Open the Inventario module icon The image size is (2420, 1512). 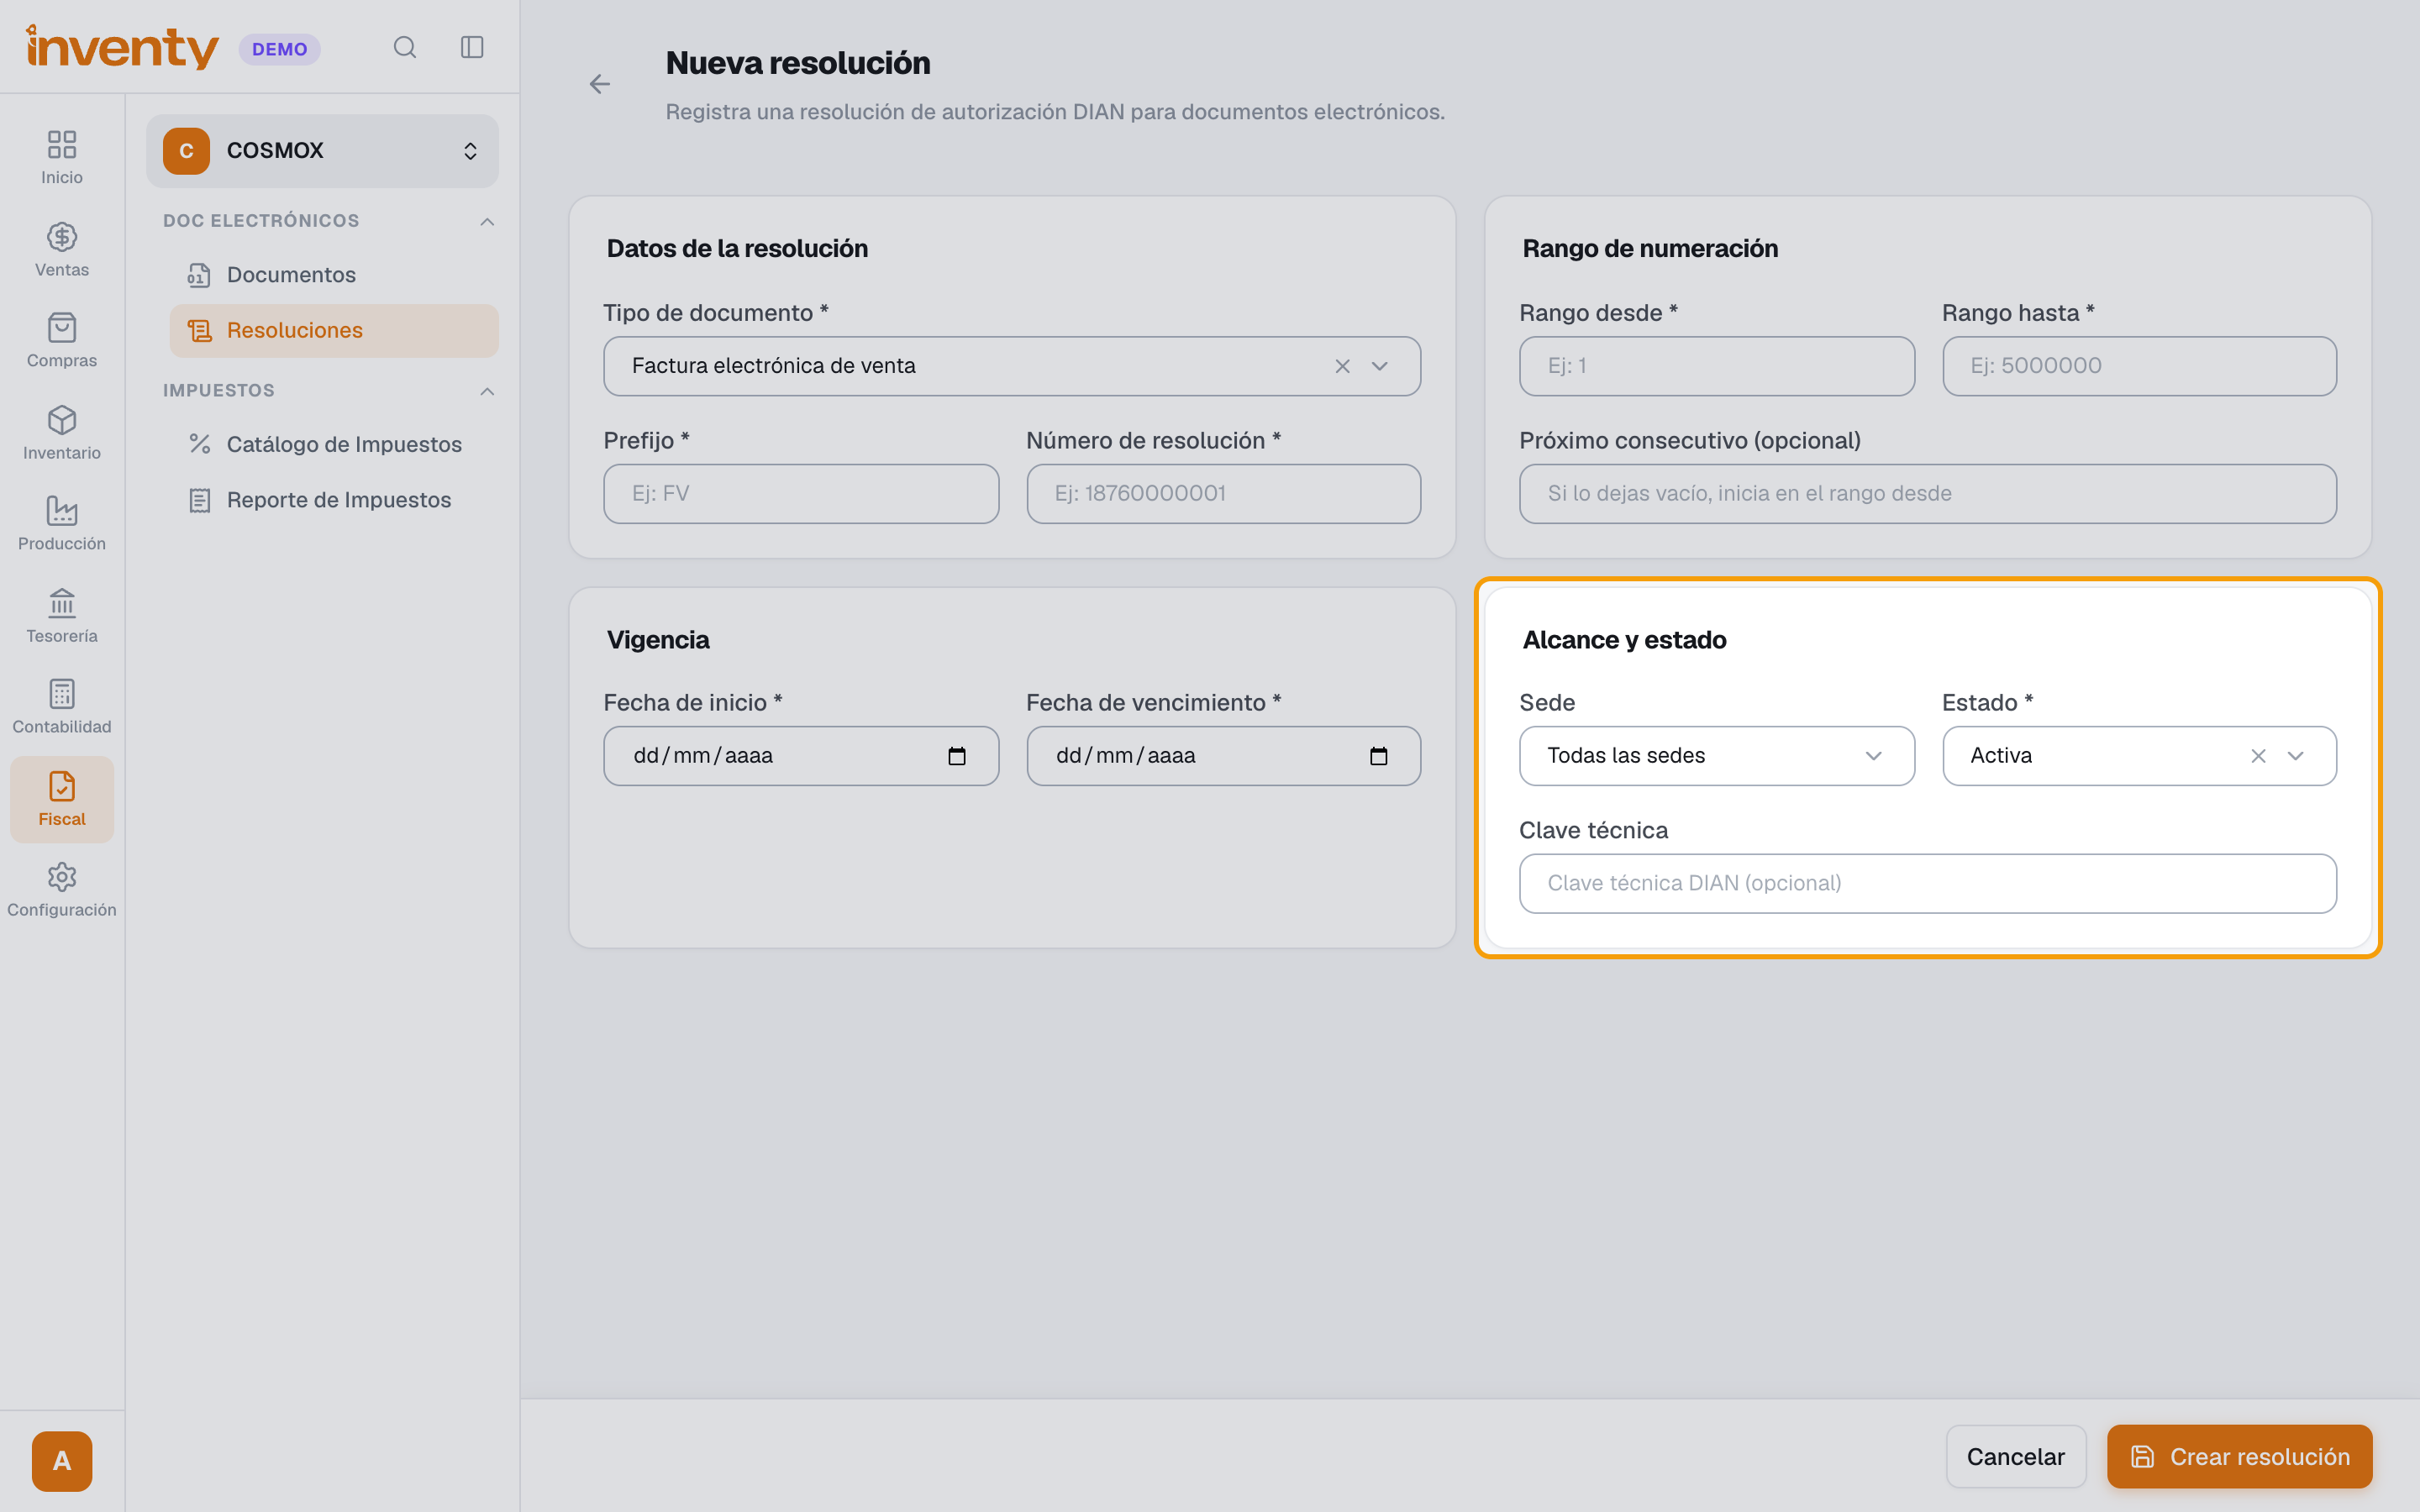[x=62, y=420]
